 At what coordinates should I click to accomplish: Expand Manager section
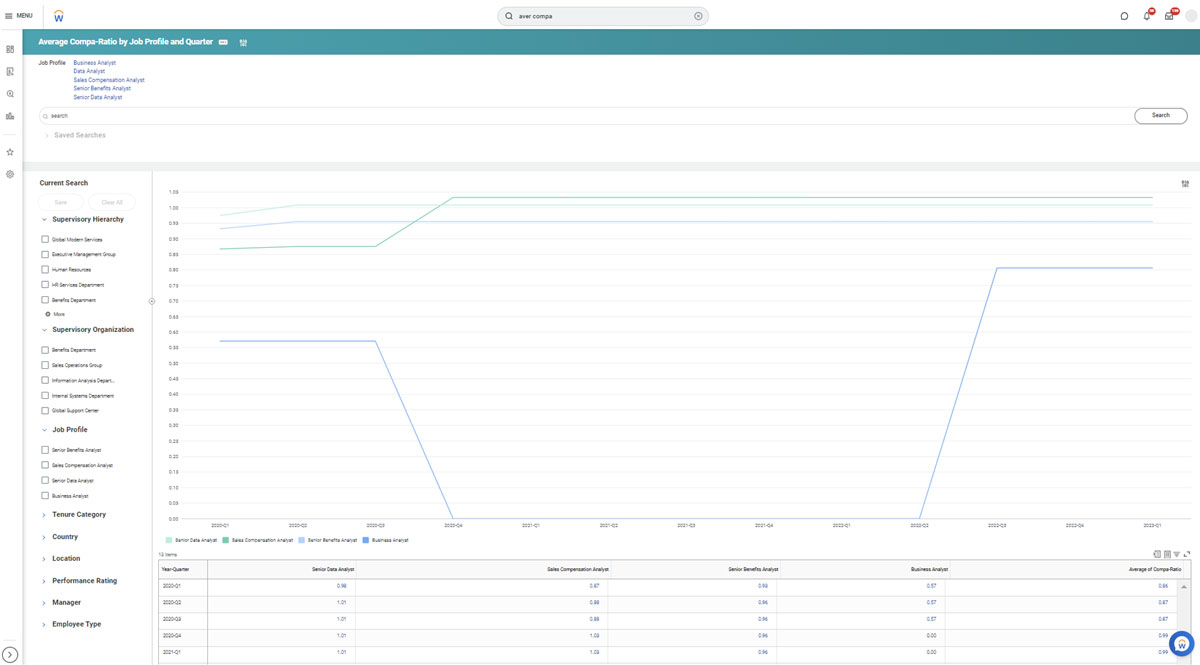(x=44, y=603)
